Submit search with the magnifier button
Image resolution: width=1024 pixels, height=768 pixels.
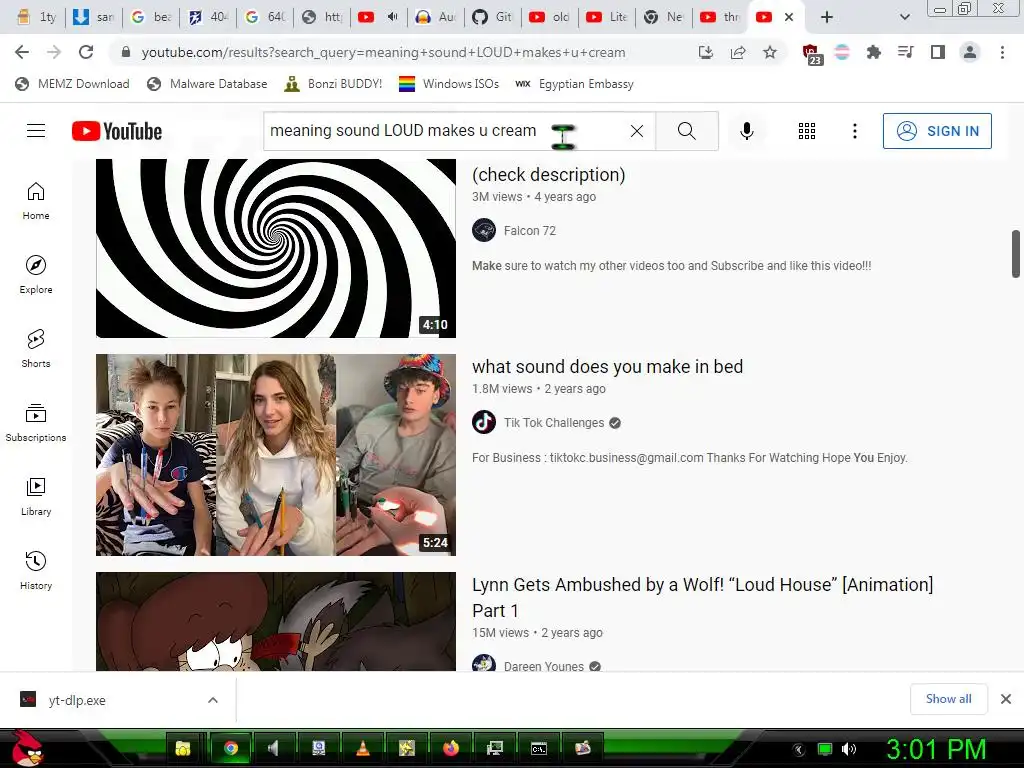(687, 131)
